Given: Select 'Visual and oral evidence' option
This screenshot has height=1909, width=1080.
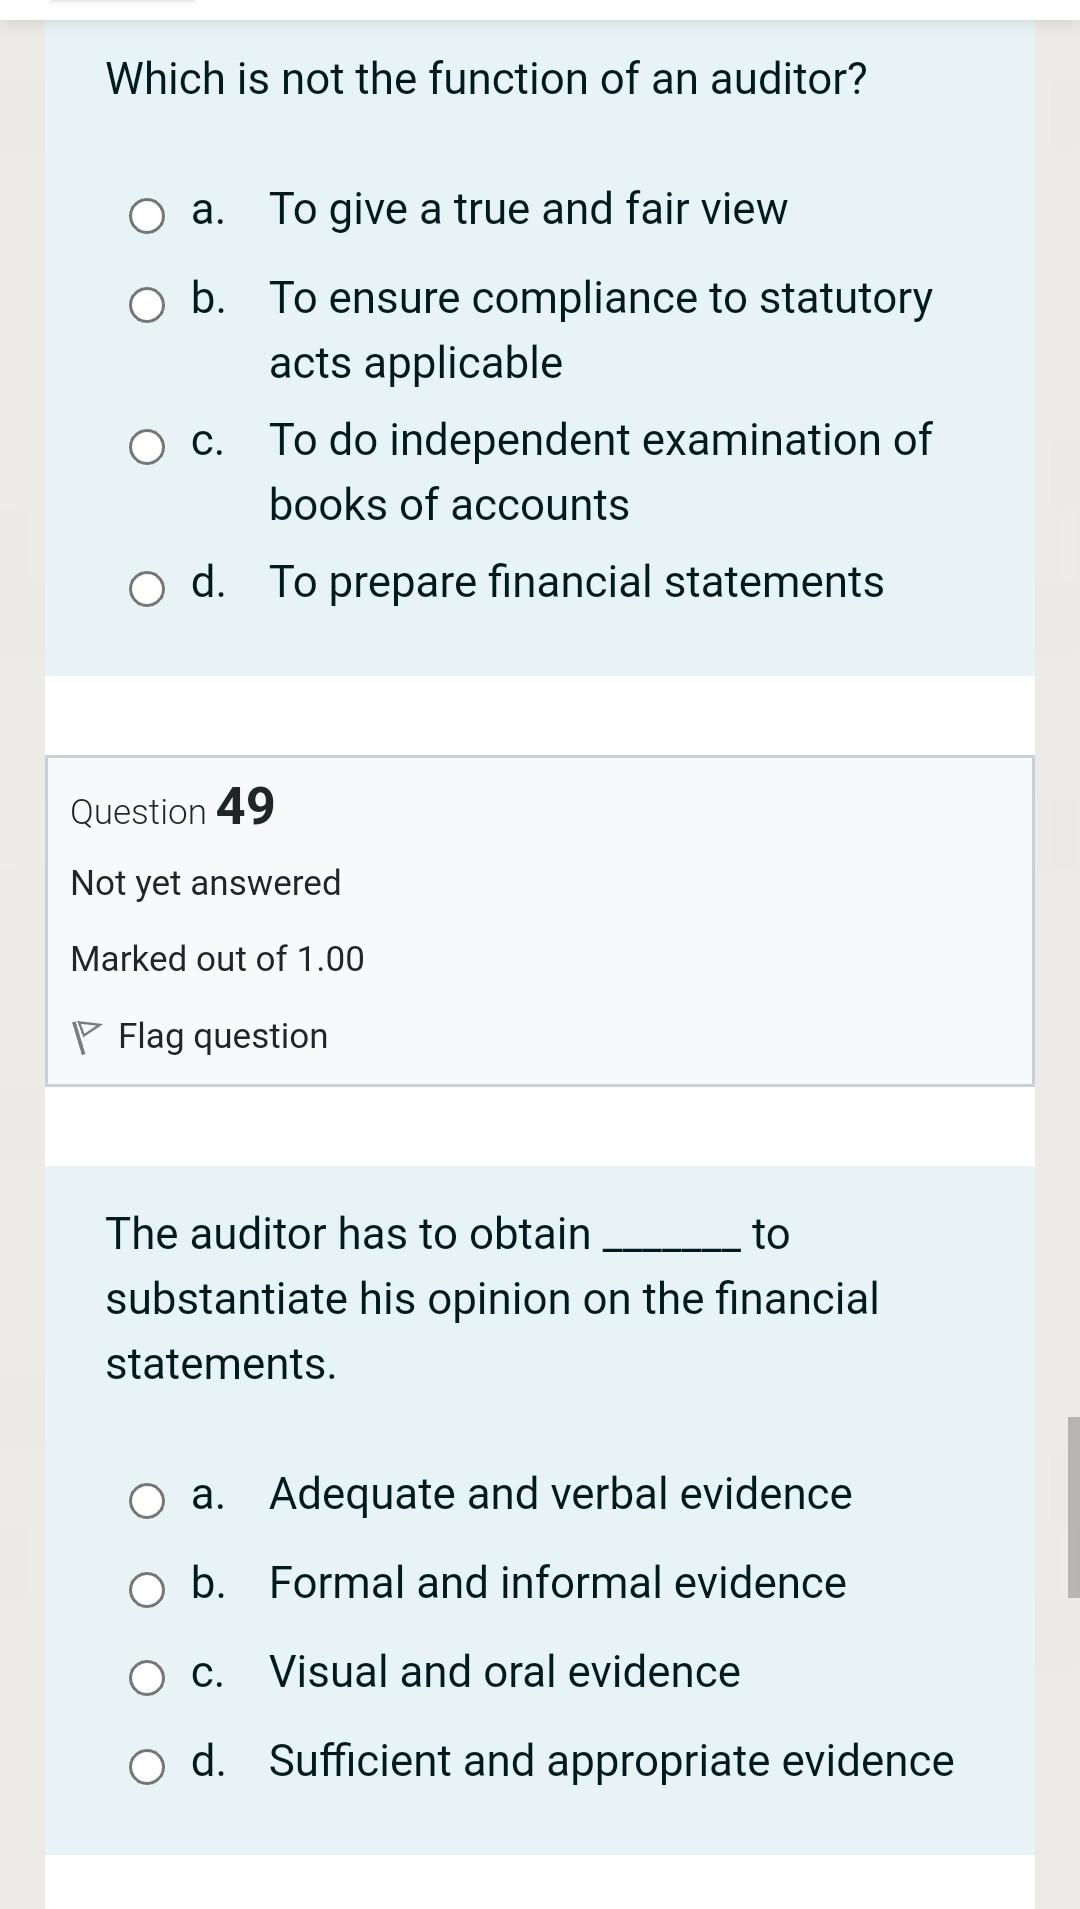Looking at the screenshot, I should (146, 1677).
